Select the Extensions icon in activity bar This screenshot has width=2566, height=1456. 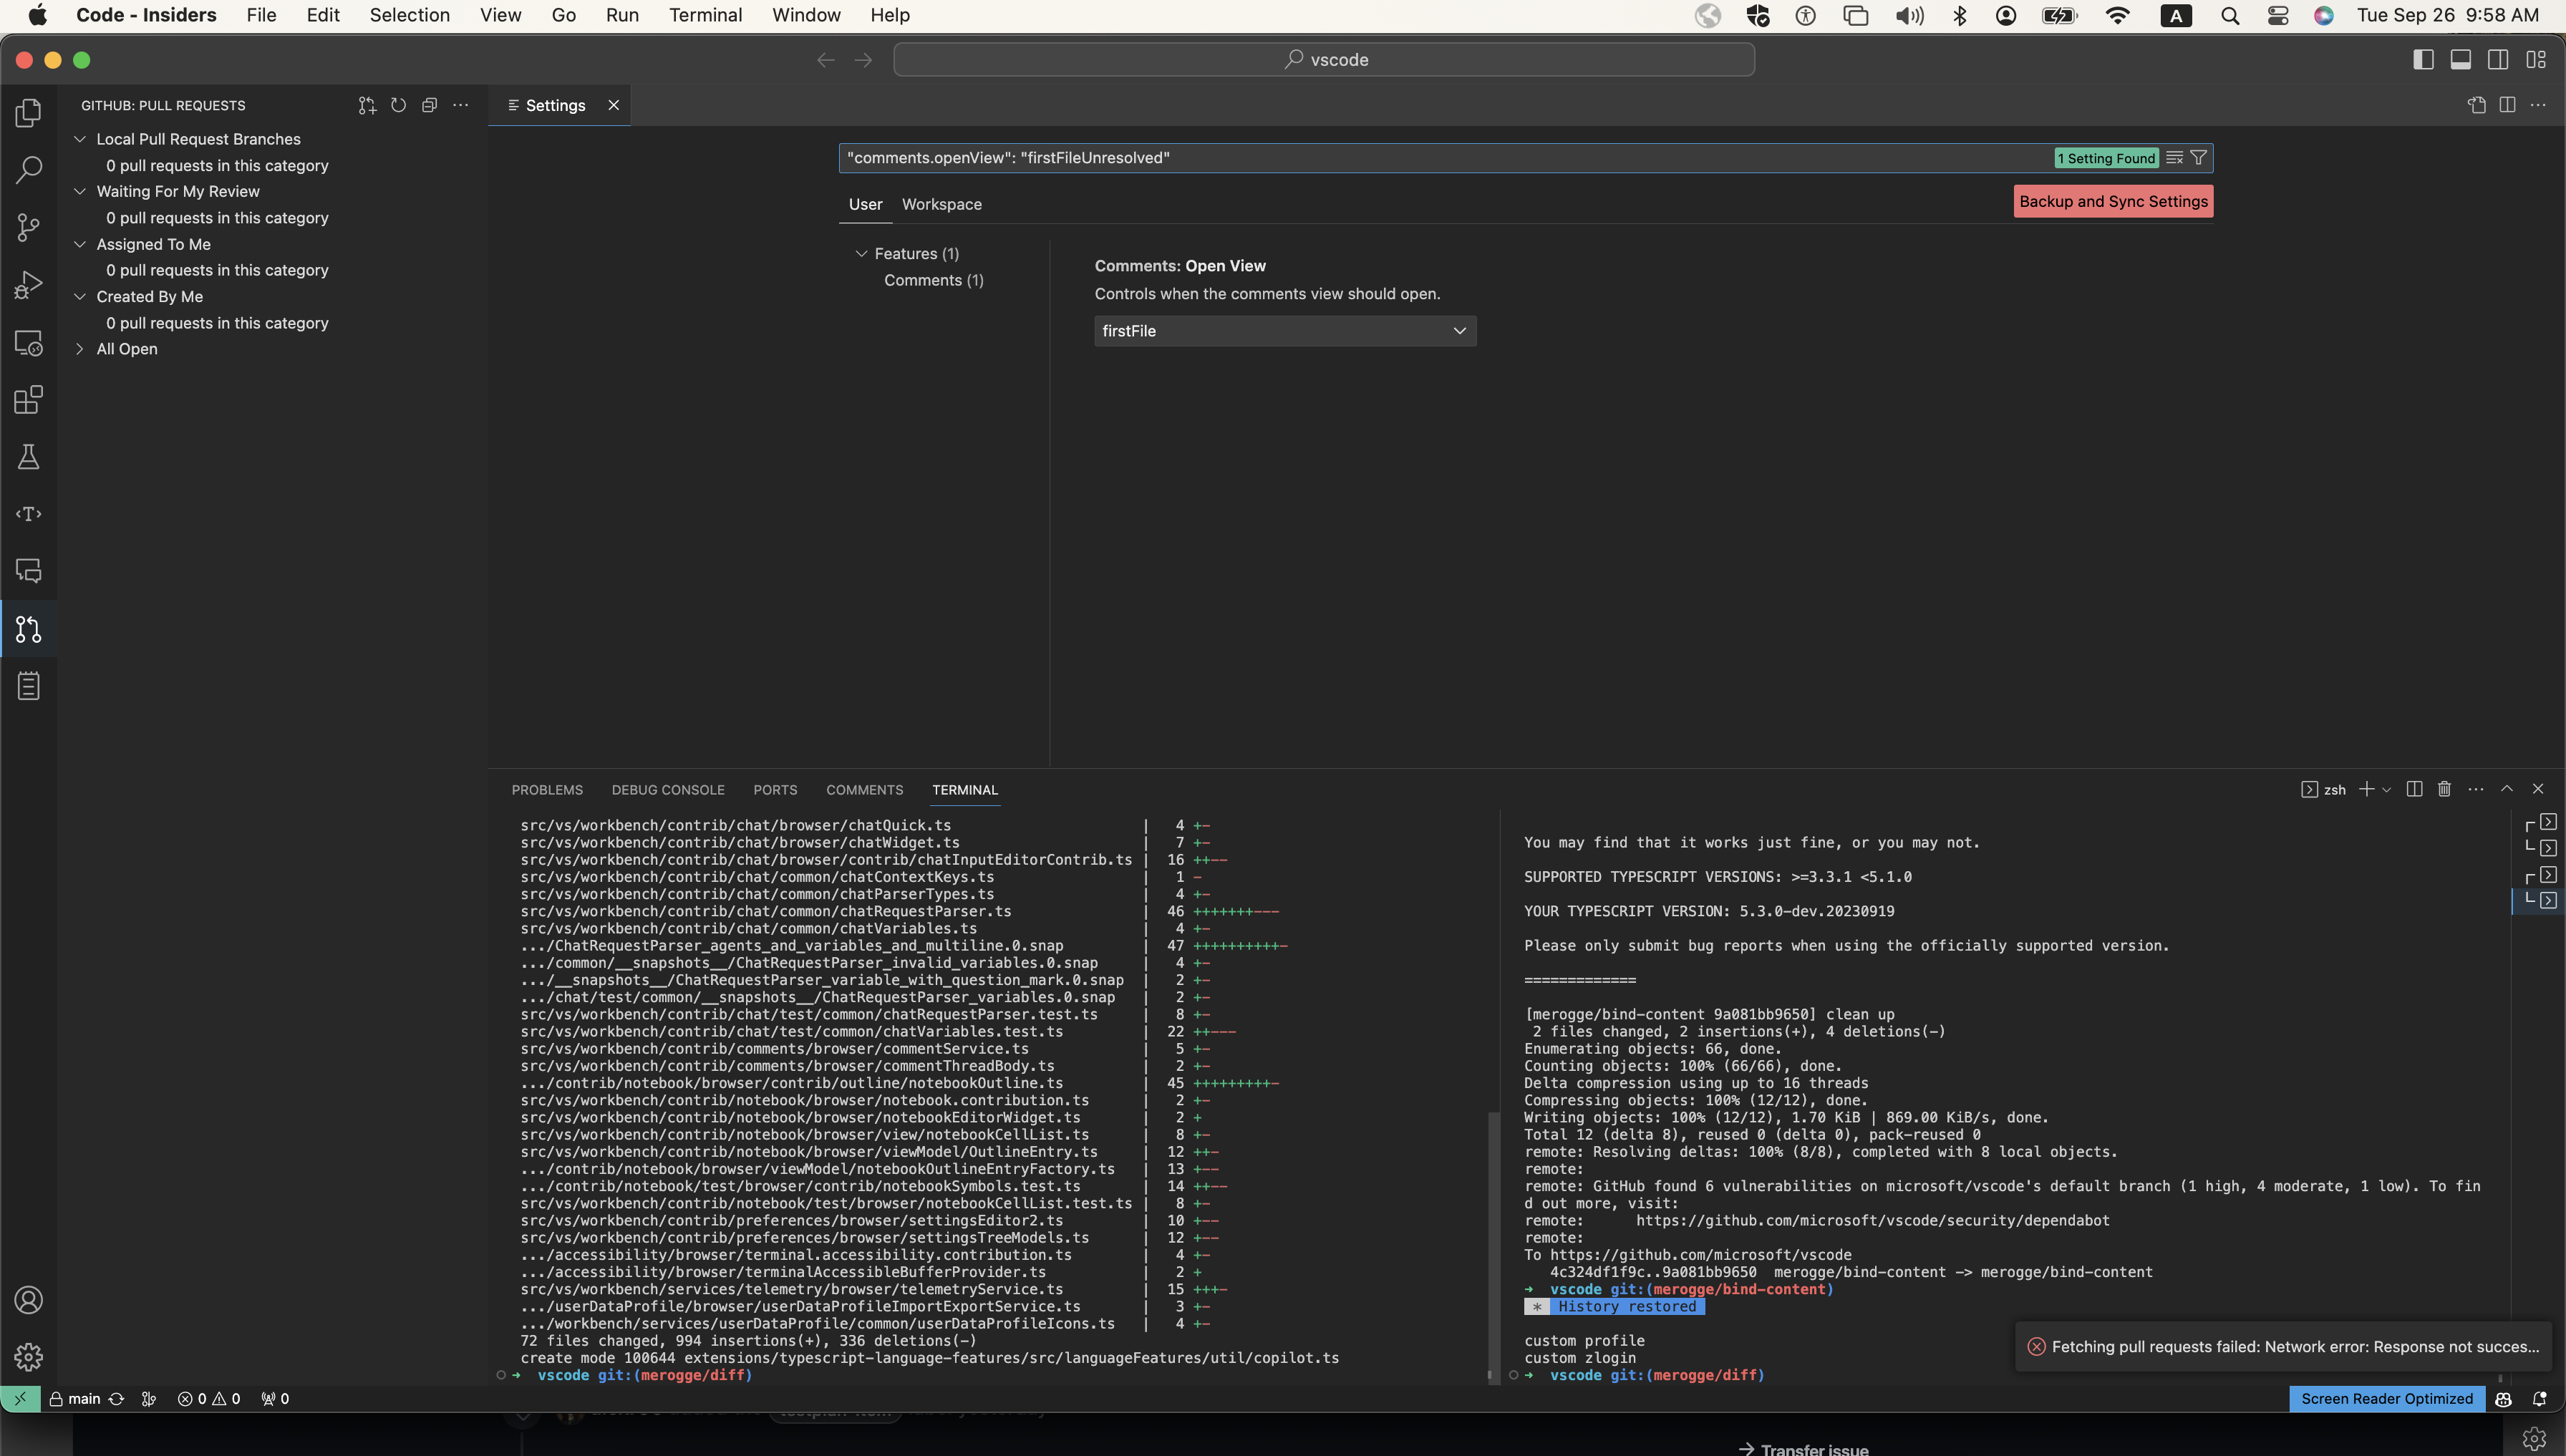click(28, 399)
